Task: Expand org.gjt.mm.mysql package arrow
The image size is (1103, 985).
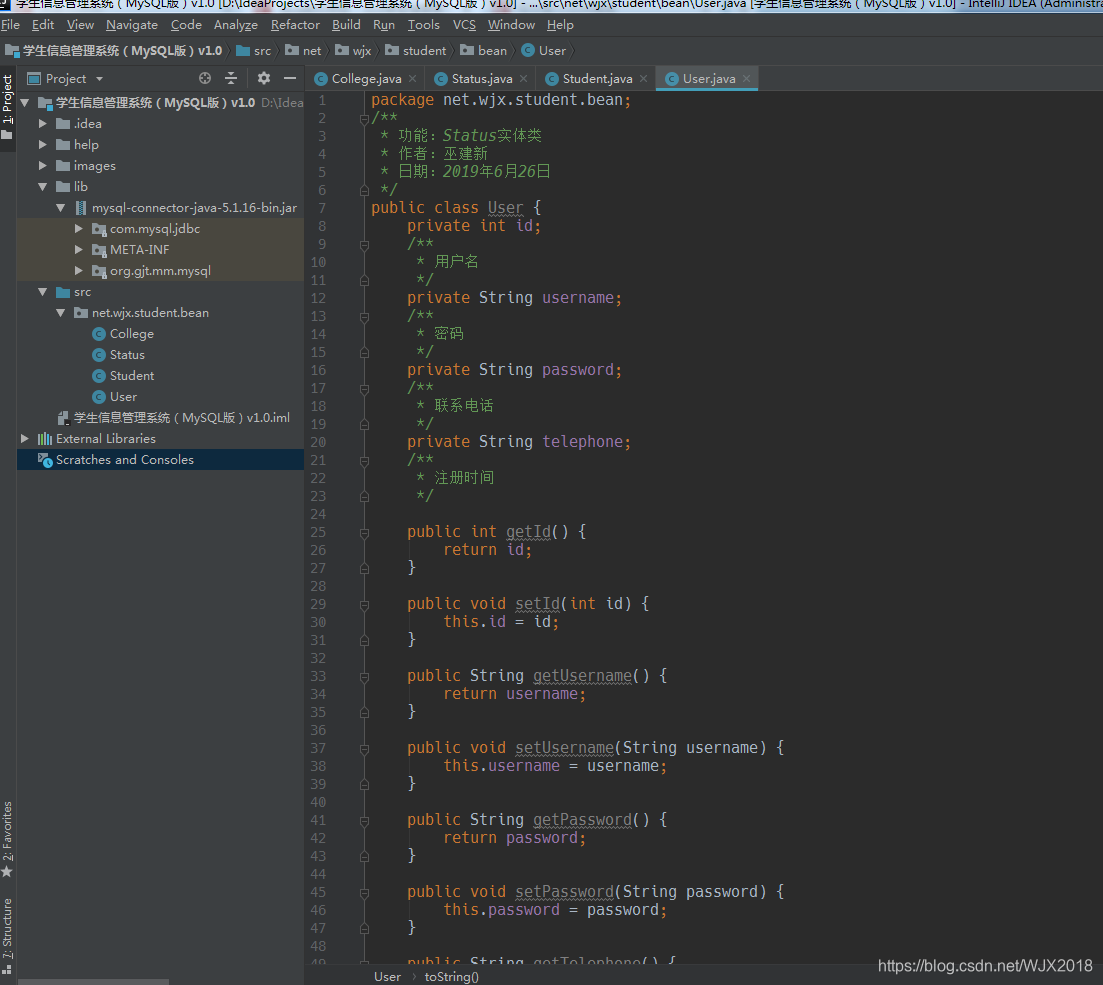Action: click(79, 271)
